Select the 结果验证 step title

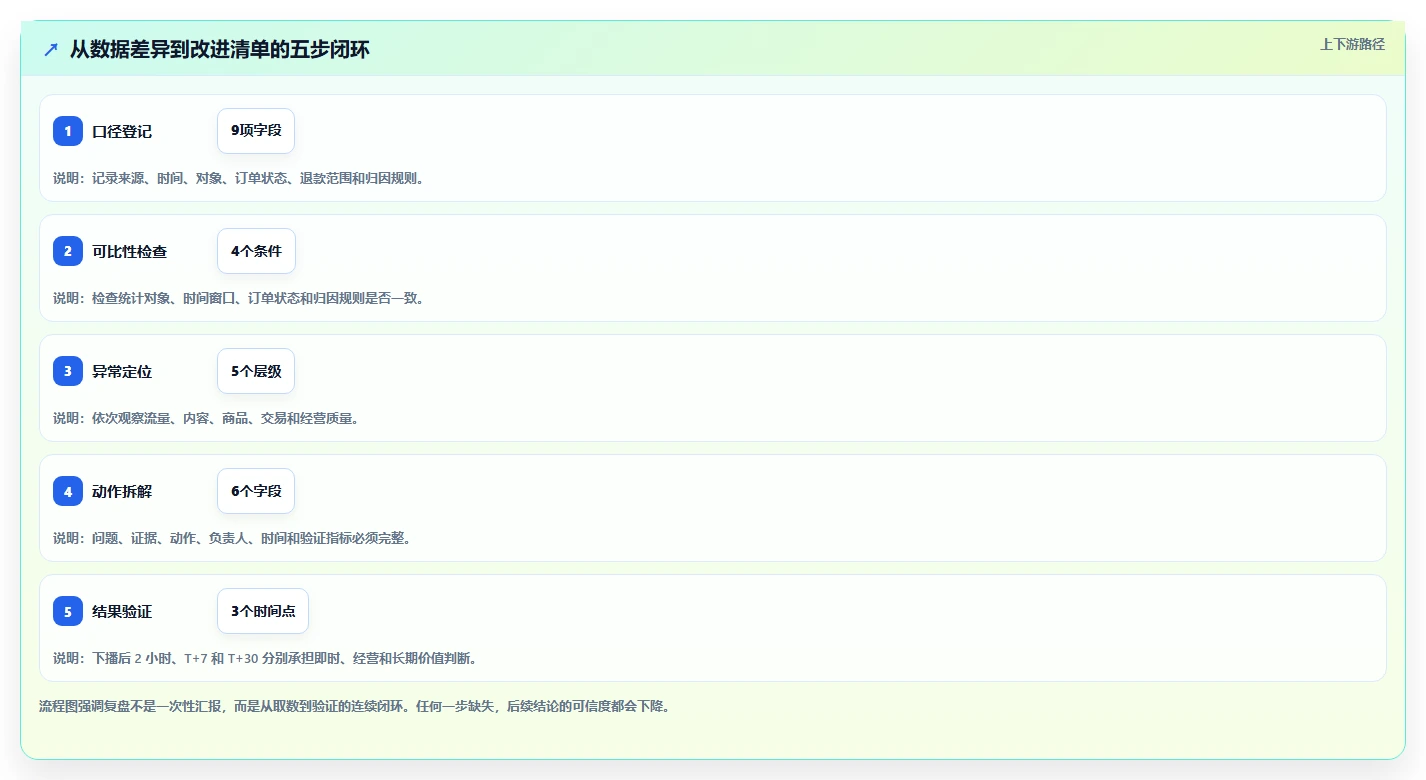(x=122, y=611)
